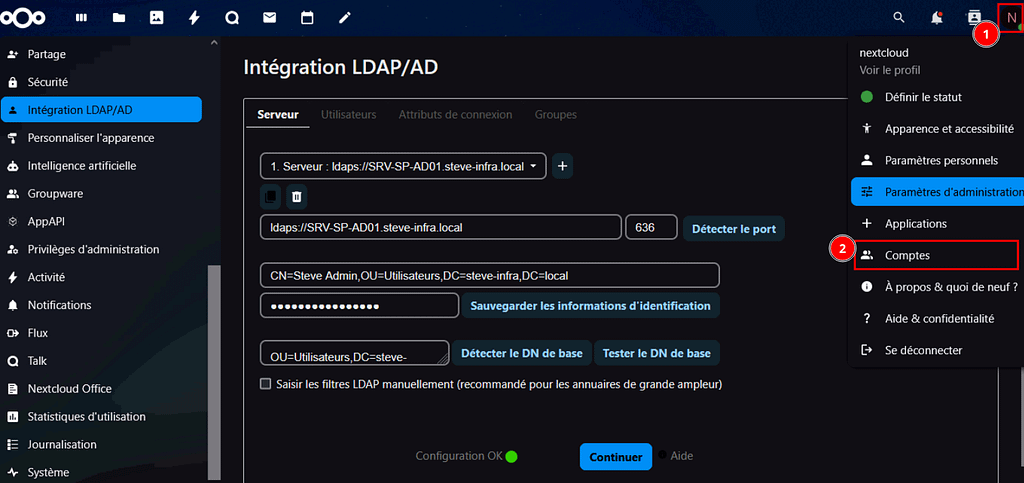Select Comptes in the user menu
The height and width of the screenshot is (483, 1024).
(x=907, y=256)
